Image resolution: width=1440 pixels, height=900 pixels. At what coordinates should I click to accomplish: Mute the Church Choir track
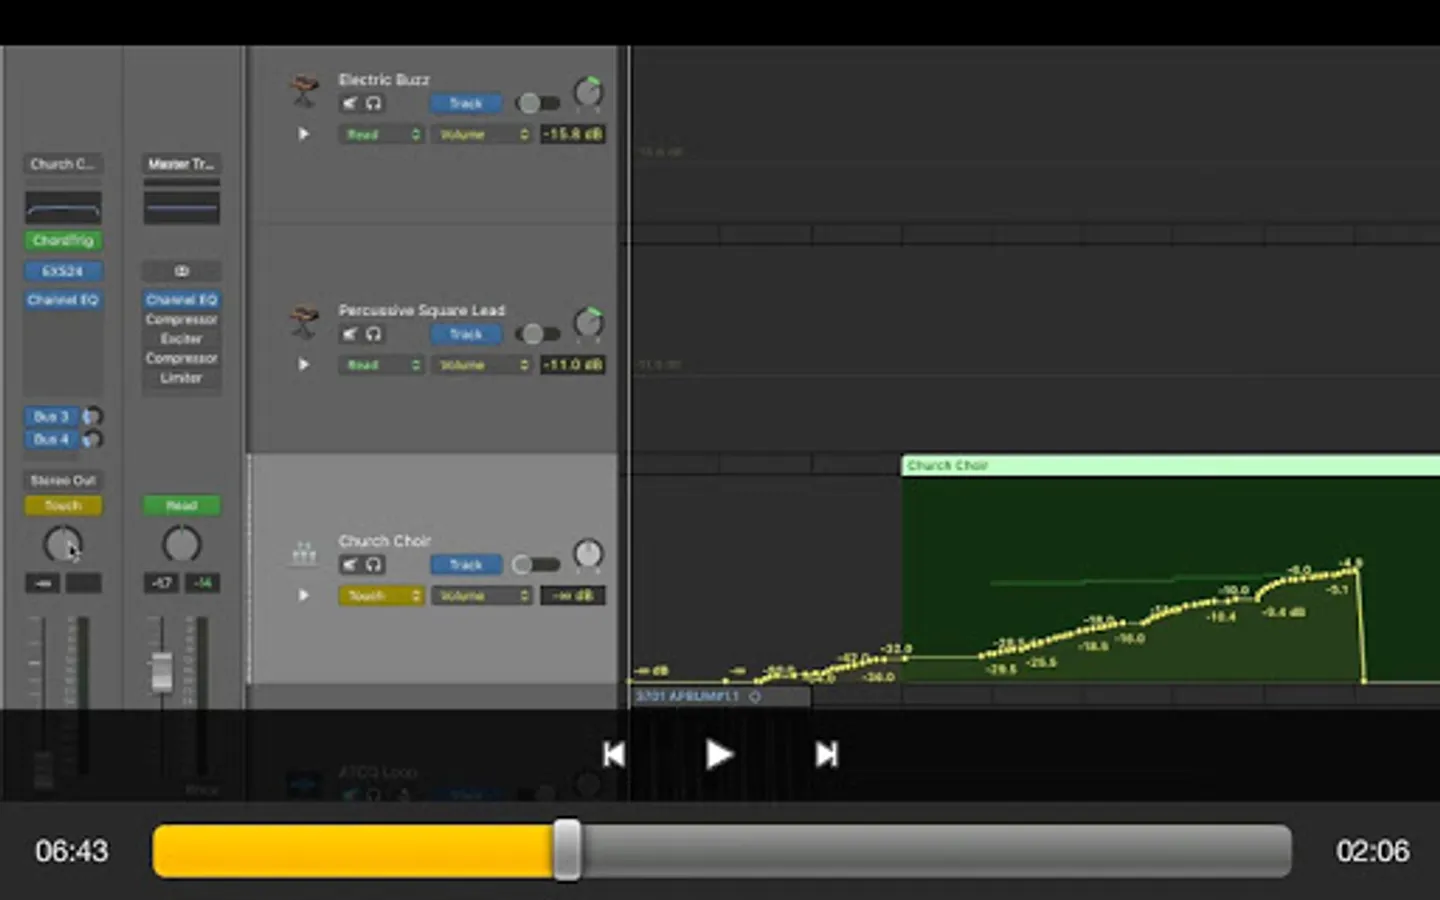pyautogui.click(x=350, y=565)
